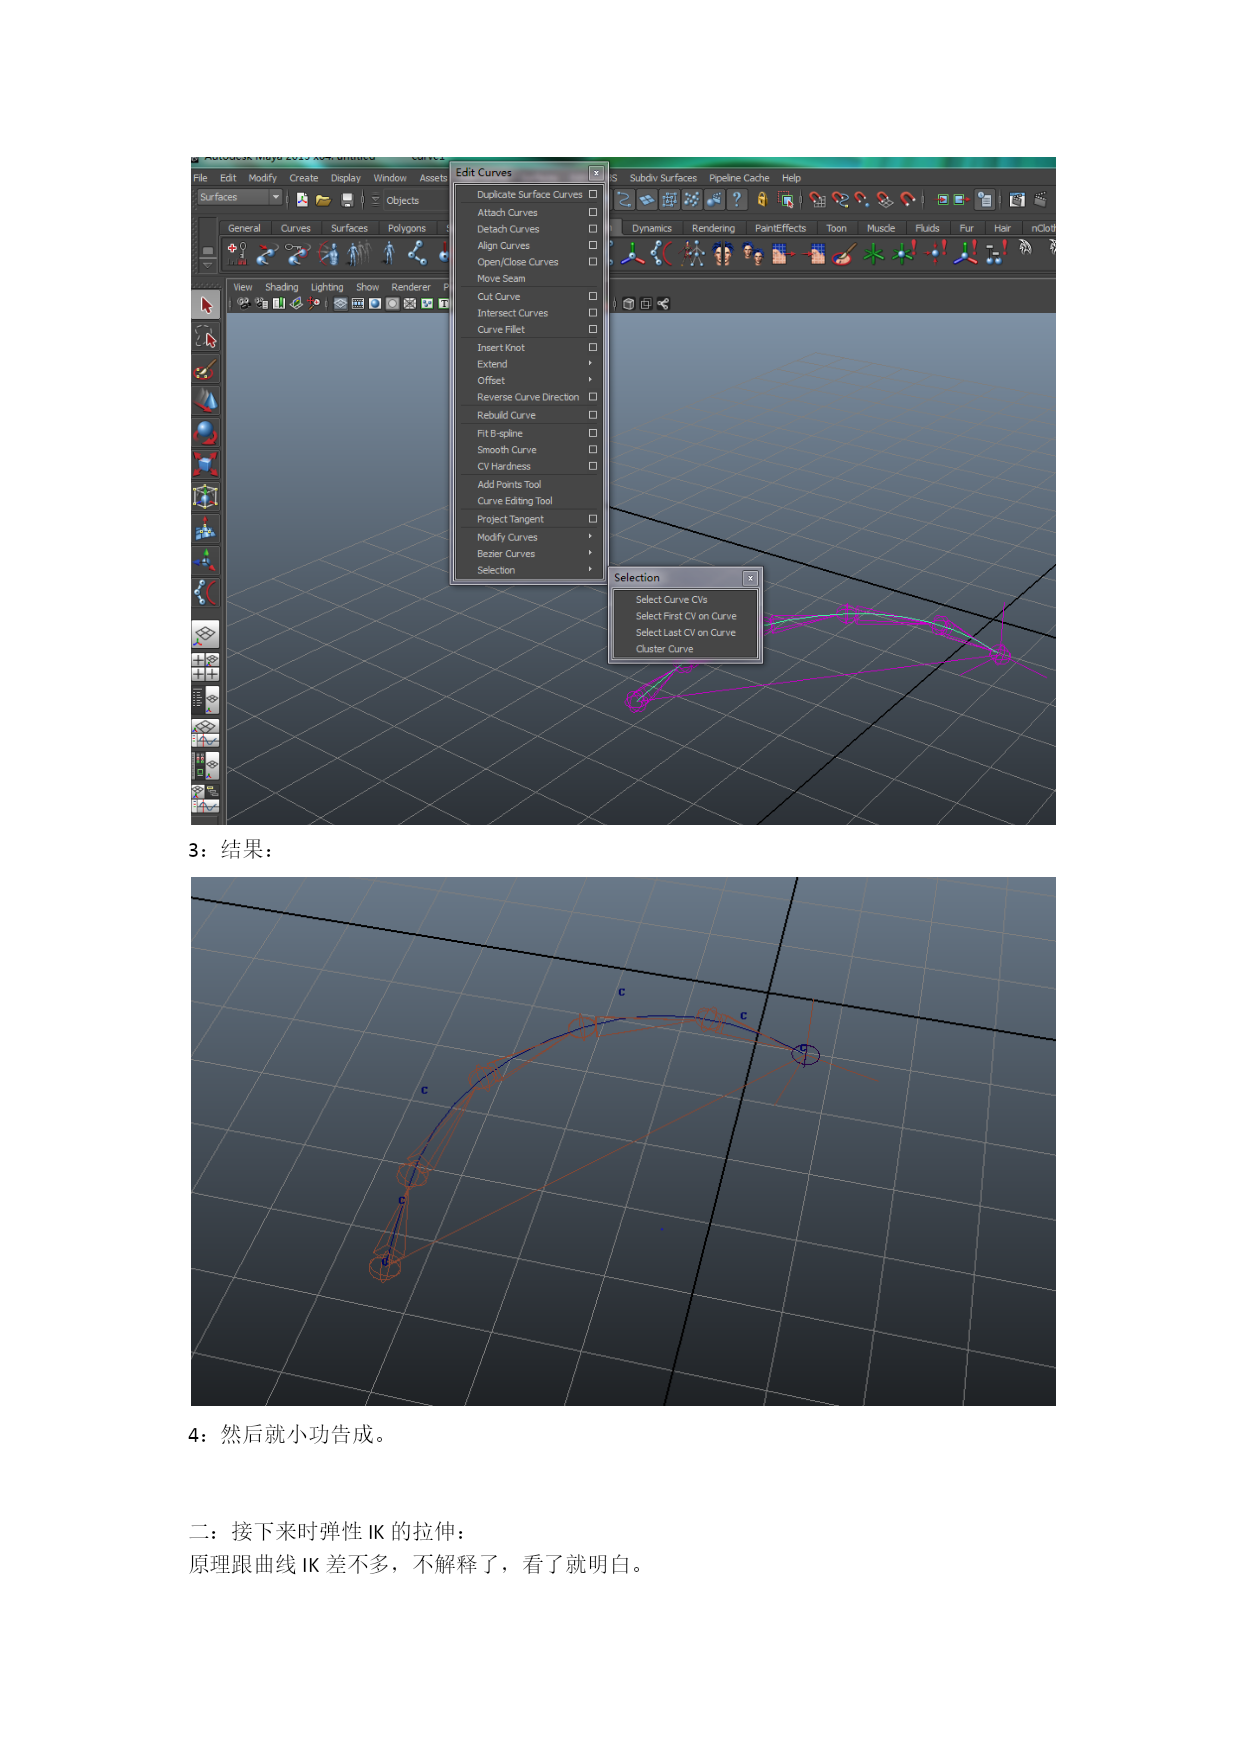Open the Shading panel menu
The width and height of the screenshot is (1241, 1754).
coord(281,287)
